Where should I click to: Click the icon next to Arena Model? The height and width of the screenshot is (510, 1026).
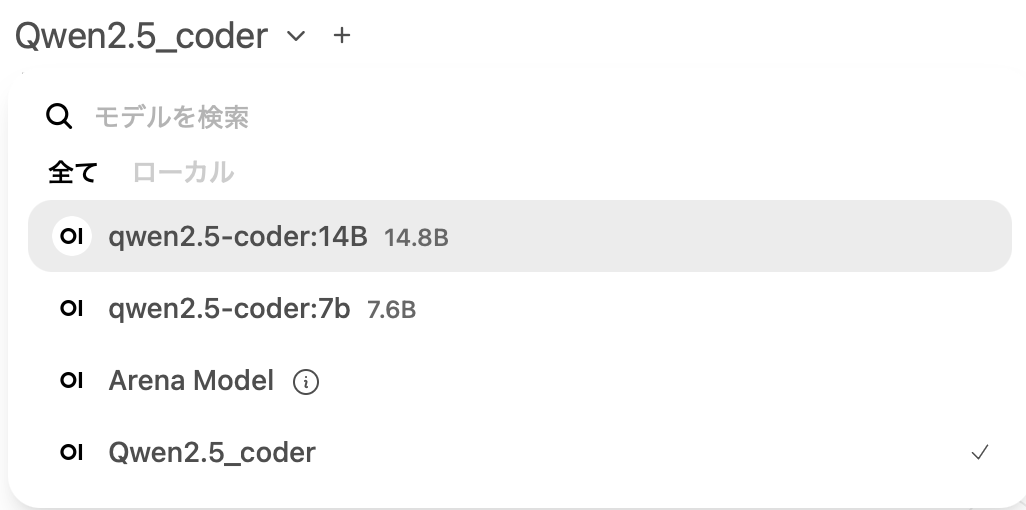72,381
